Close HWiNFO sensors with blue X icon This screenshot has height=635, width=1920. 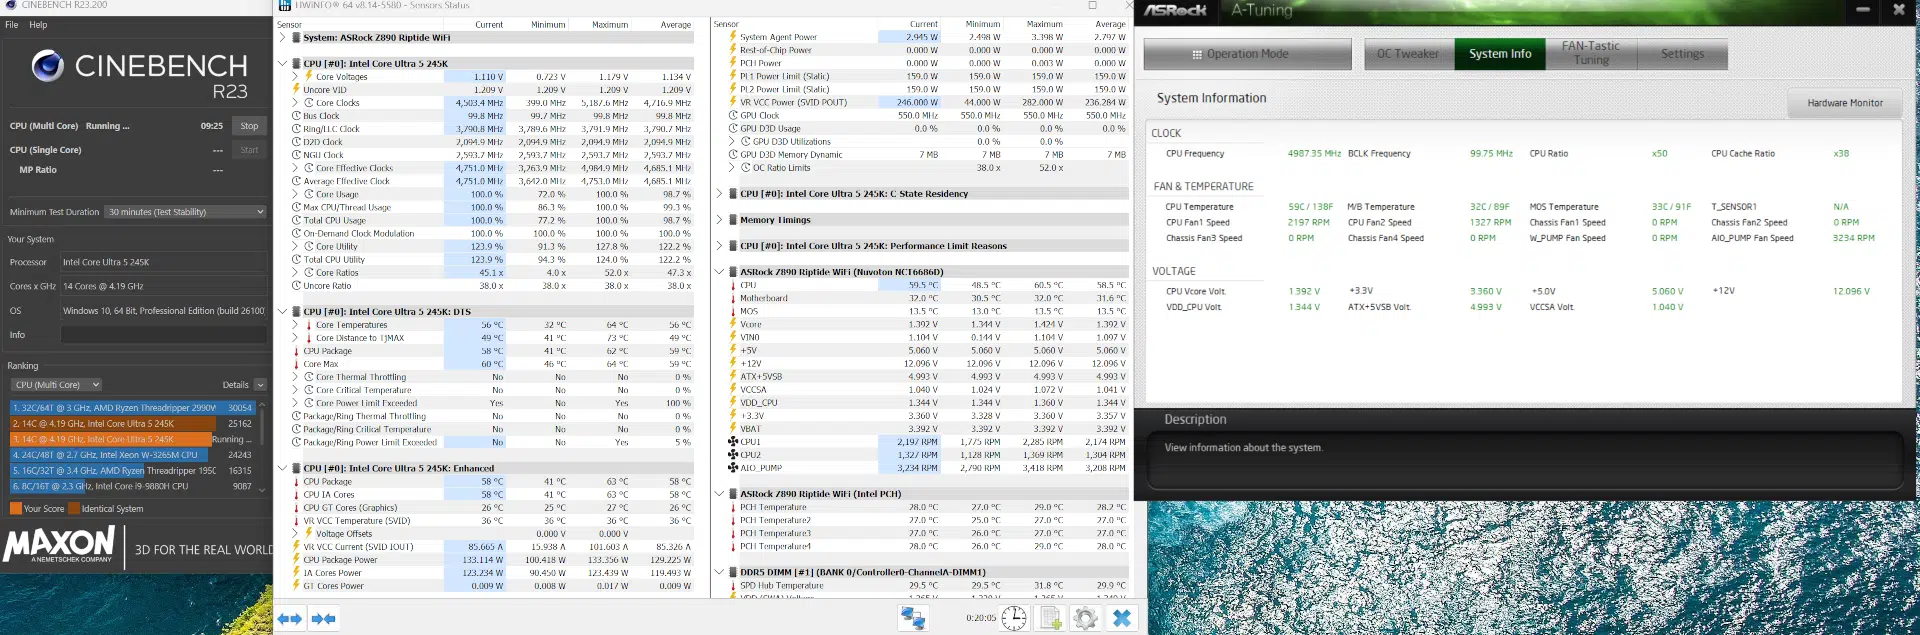coord(1122,618)
